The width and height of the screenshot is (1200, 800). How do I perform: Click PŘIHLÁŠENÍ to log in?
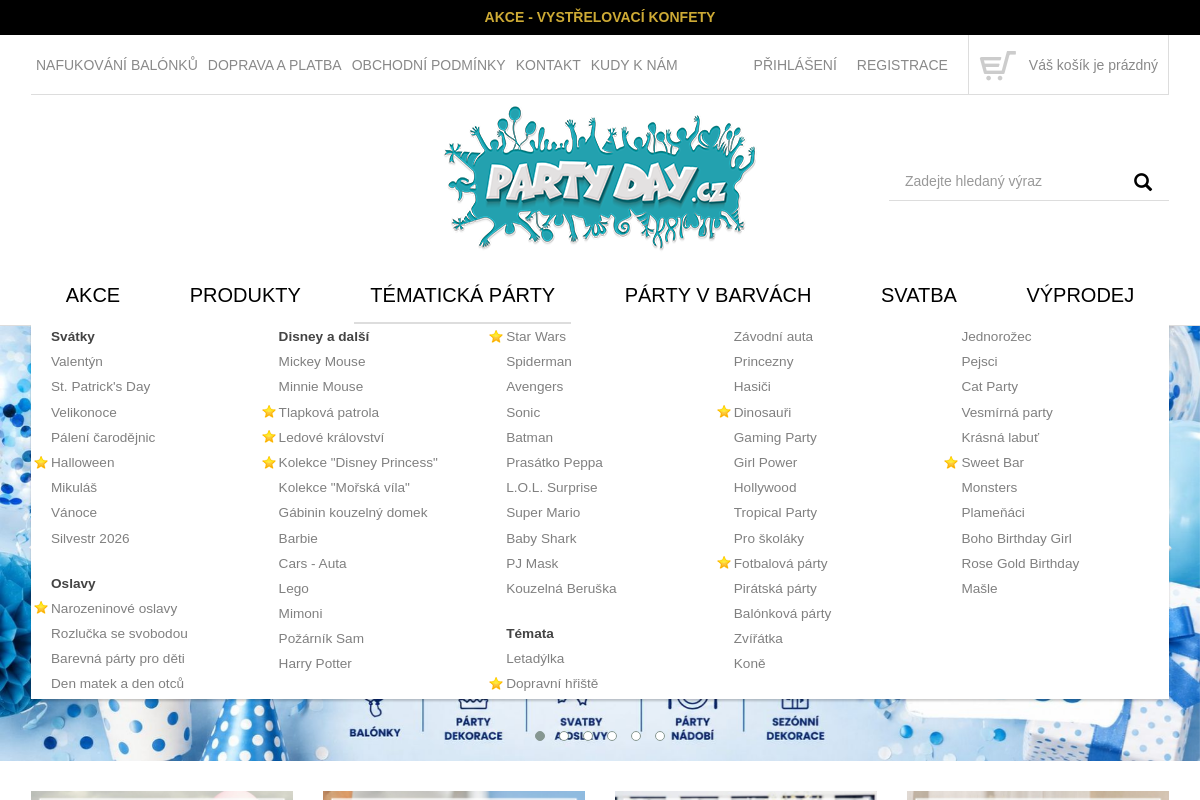(795, 65)
